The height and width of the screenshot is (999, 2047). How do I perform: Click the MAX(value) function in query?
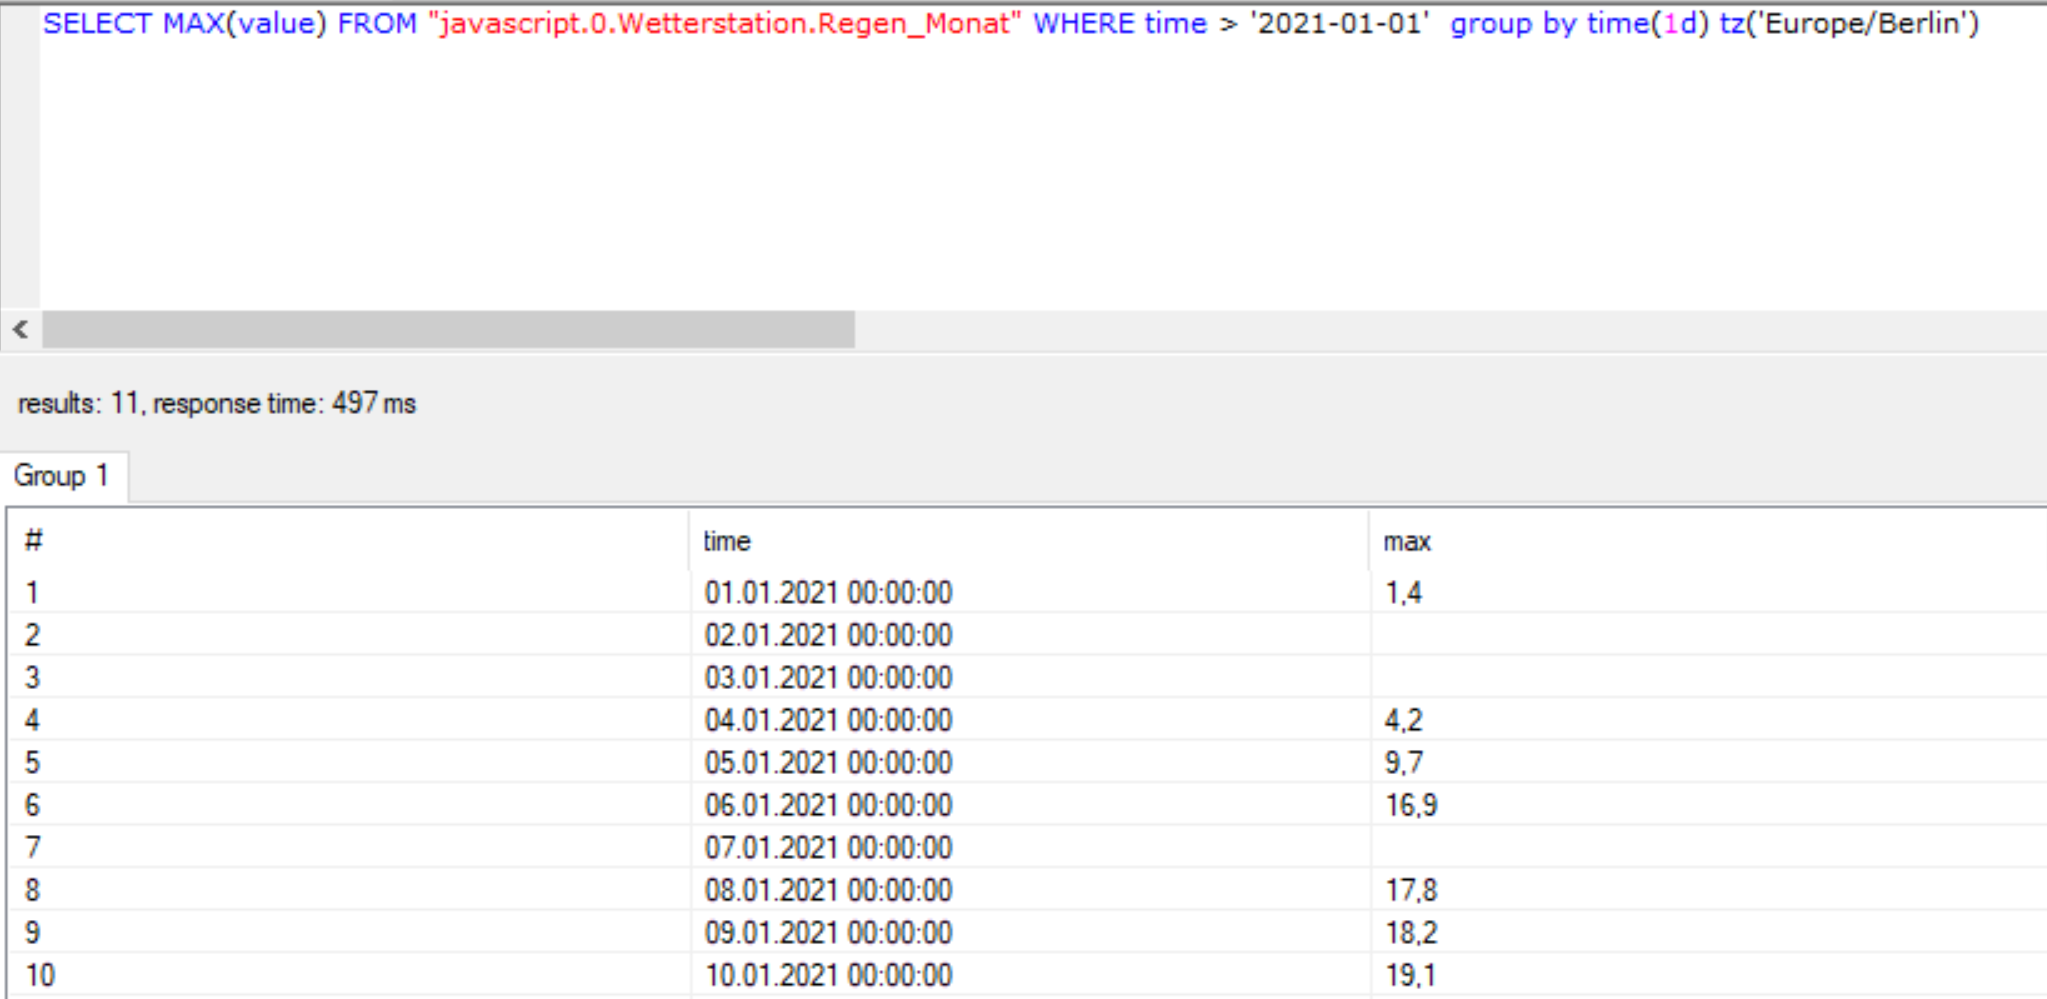click(x=244, y=23)
